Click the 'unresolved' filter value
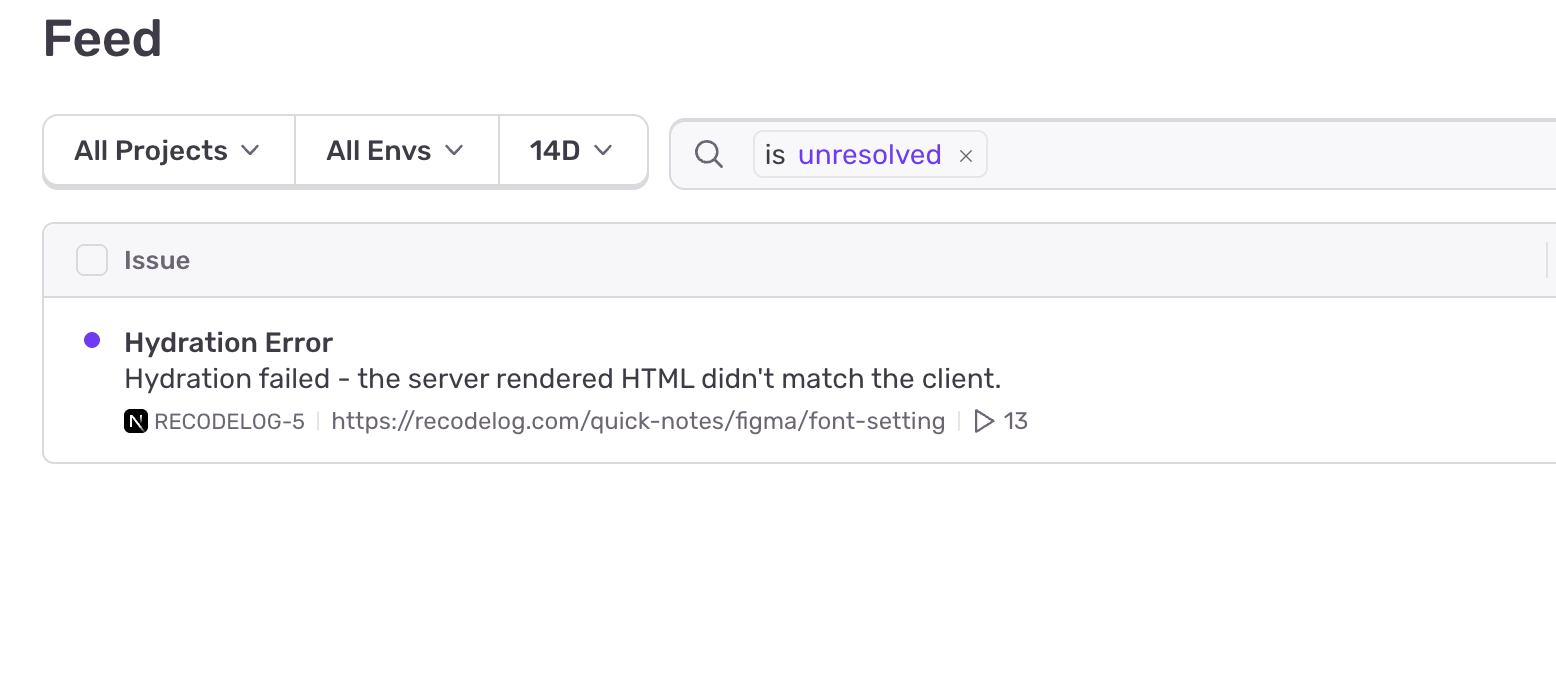The image size is (1556, 674). coord(869,155)
